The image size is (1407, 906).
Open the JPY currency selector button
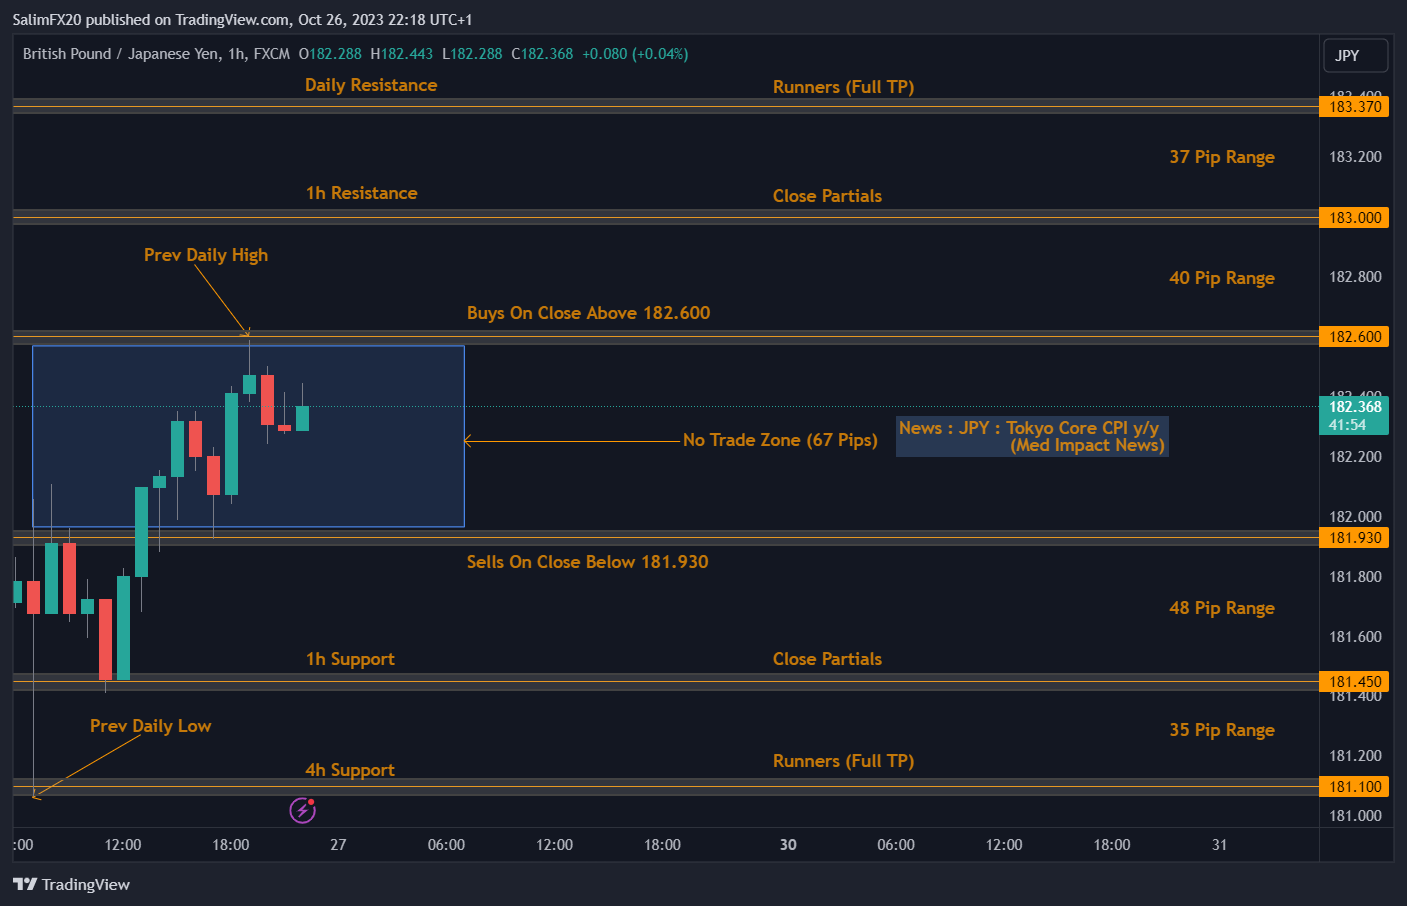click(x=1355, y=56)
